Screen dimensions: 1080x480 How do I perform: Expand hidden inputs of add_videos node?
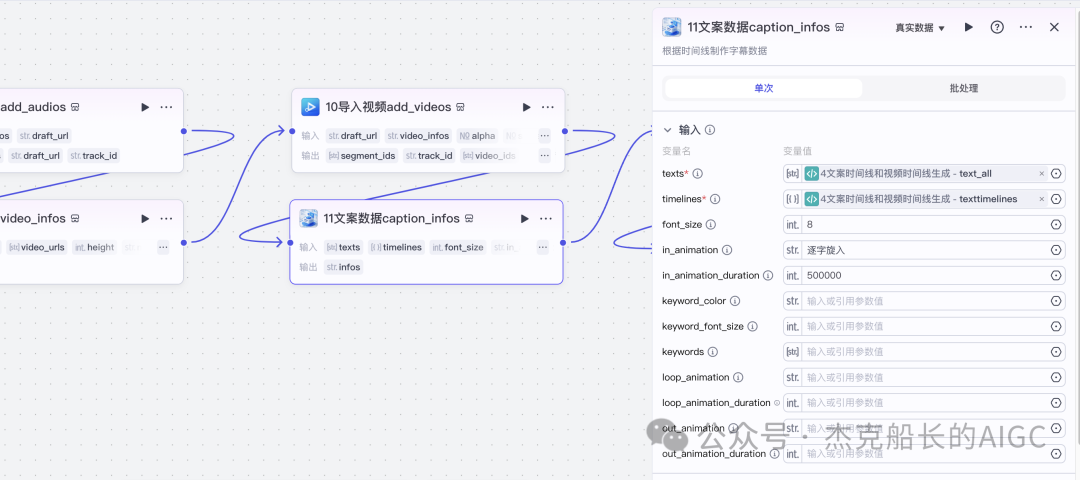point(544,136)
